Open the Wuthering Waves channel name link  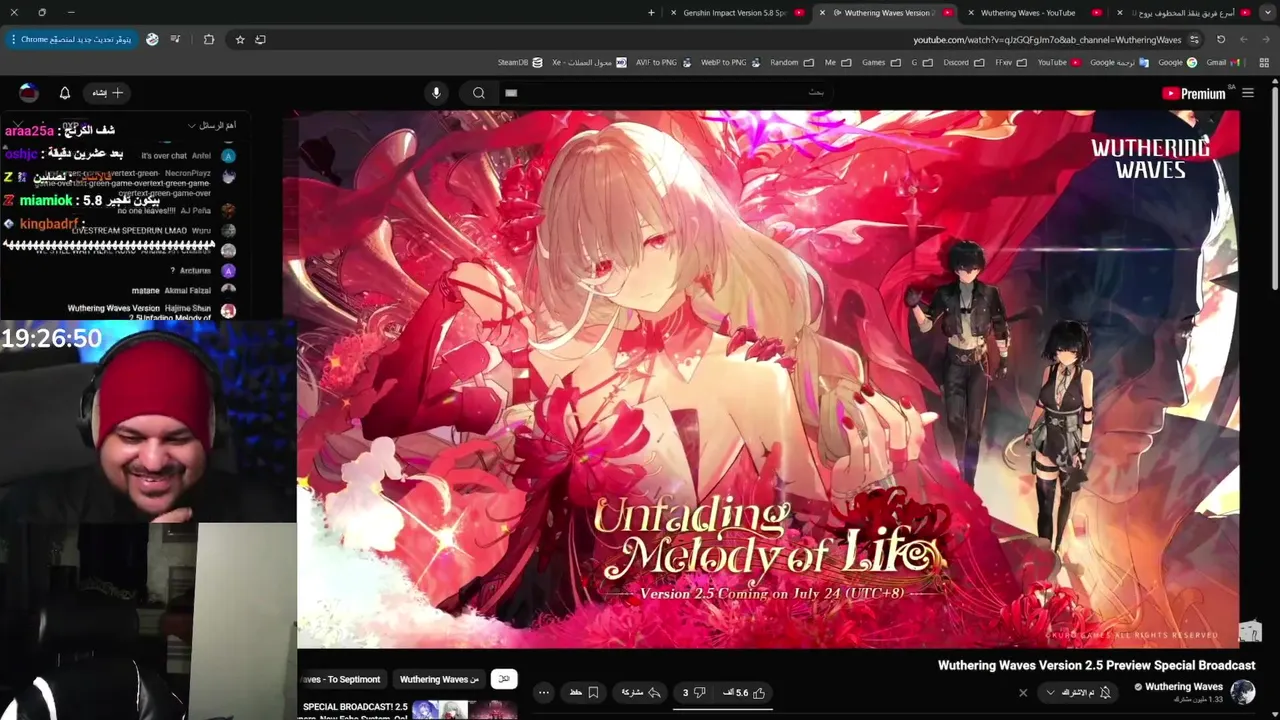(x=1183, y=687)
